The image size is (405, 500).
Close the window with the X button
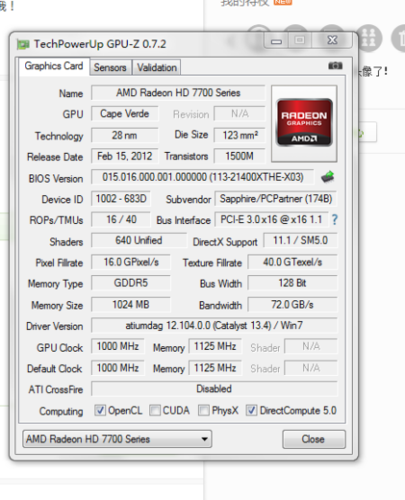[332, 40]
